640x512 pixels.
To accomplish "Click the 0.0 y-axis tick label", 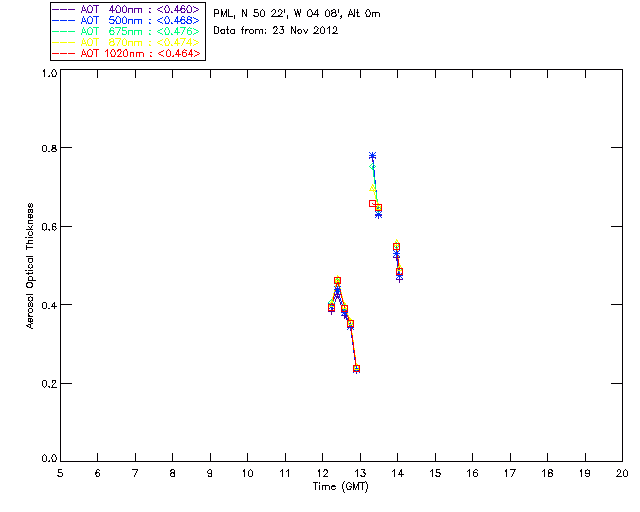I will pyautogui.click(x=49, y=458).
